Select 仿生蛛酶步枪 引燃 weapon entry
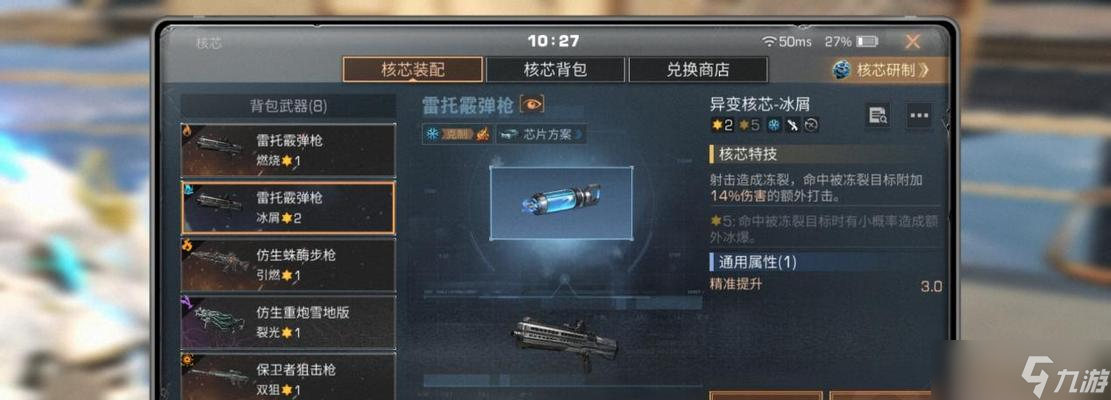1111x400 pixels. click(288, 265)
